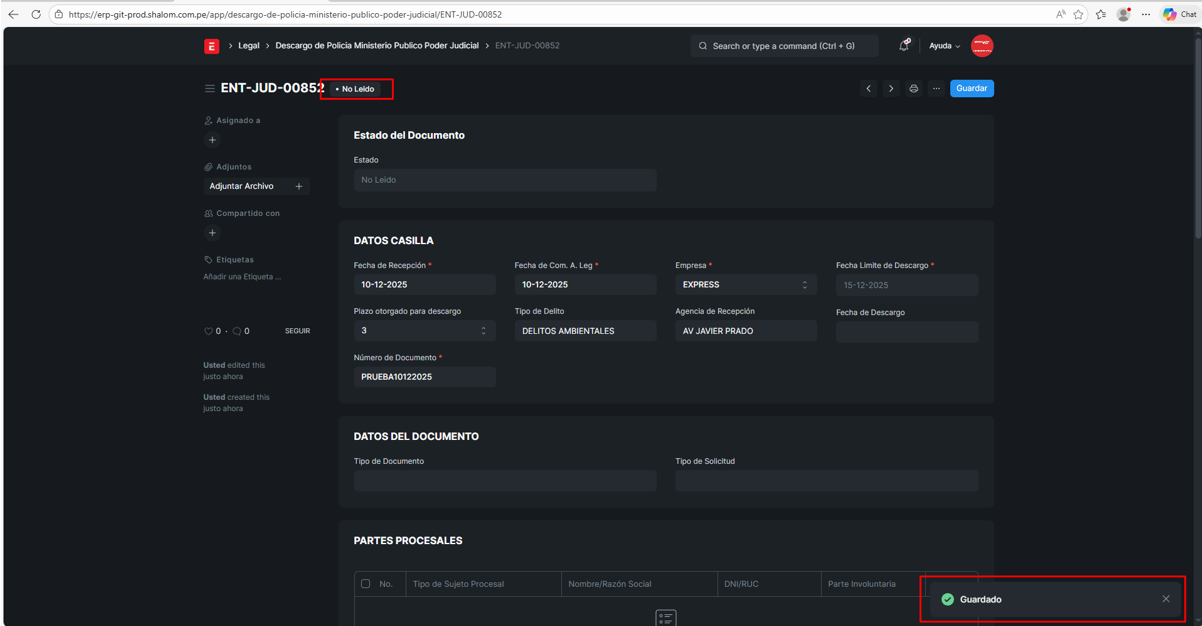Click the Número de Documento input field
The image size is (1202, 626).
click(x=424, y=377)
